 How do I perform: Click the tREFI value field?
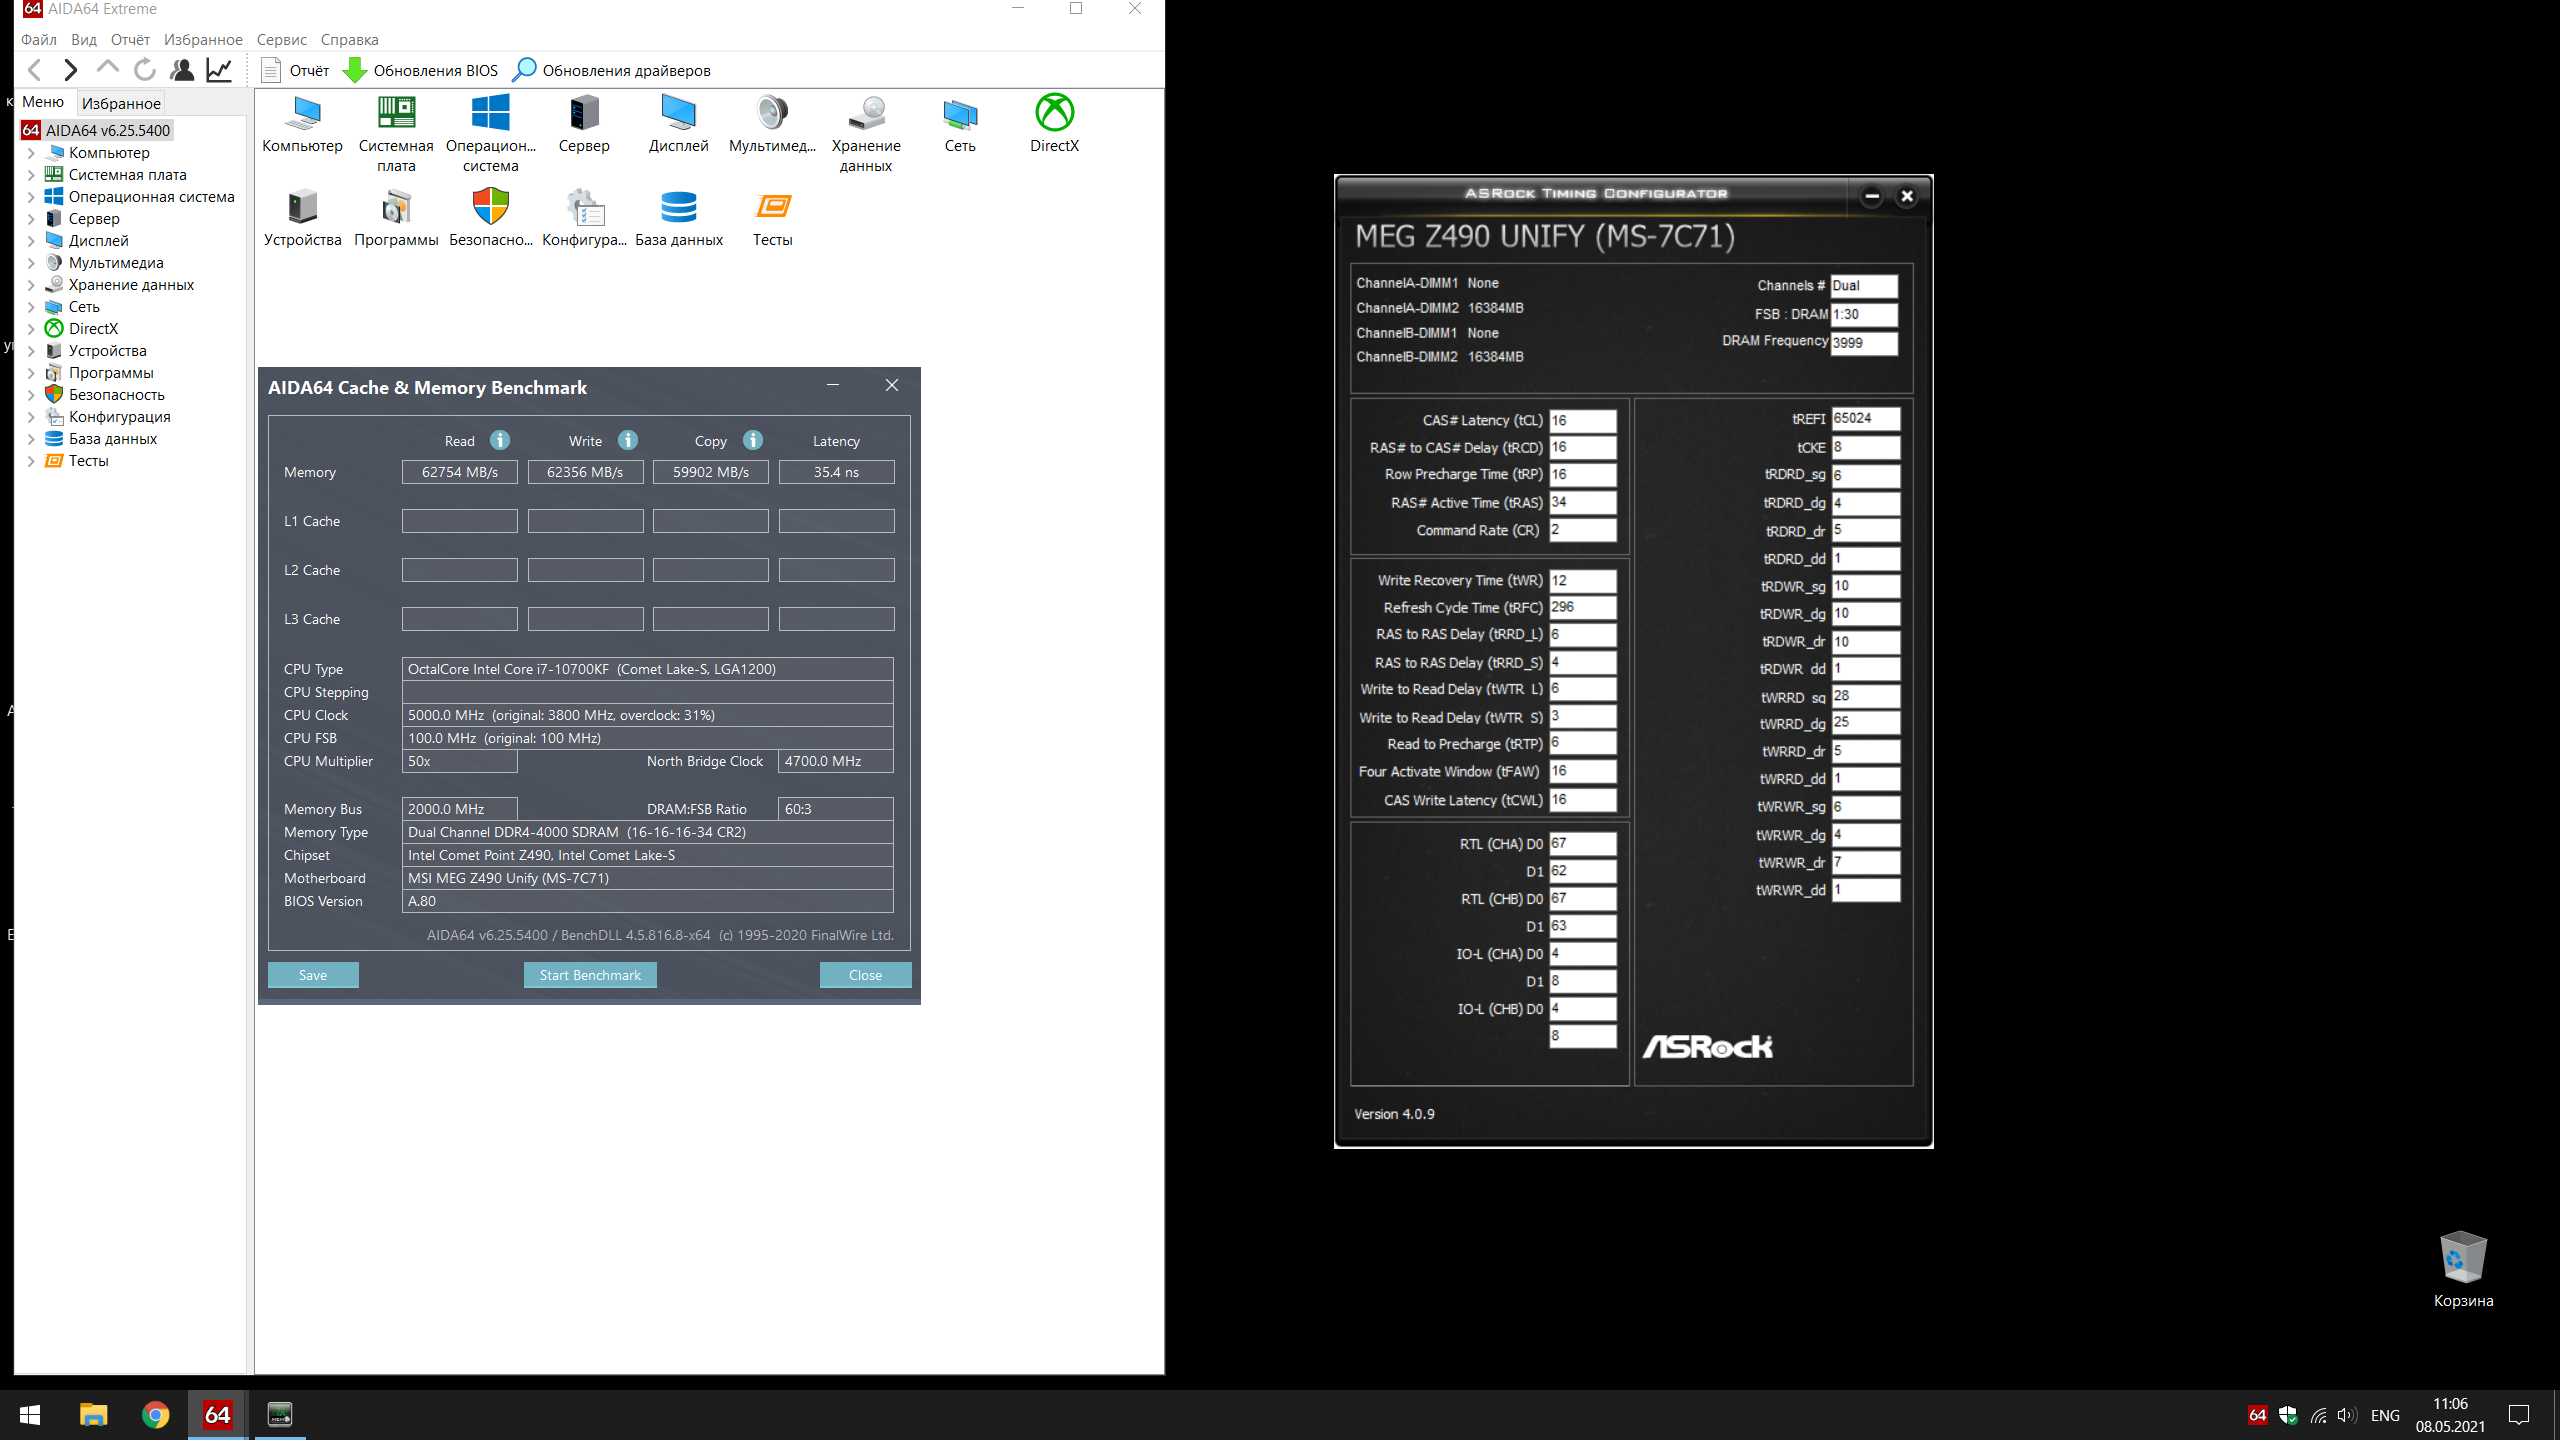coord(1865,418)
